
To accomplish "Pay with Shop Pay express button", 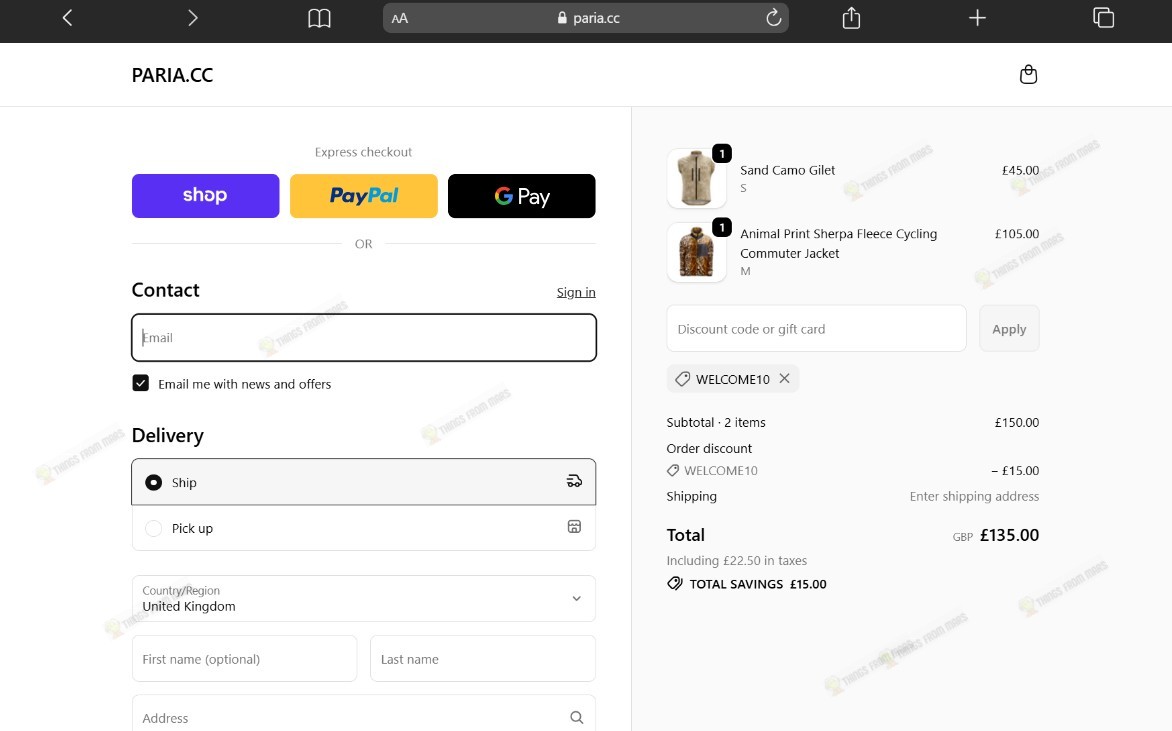I will [206, 196].
